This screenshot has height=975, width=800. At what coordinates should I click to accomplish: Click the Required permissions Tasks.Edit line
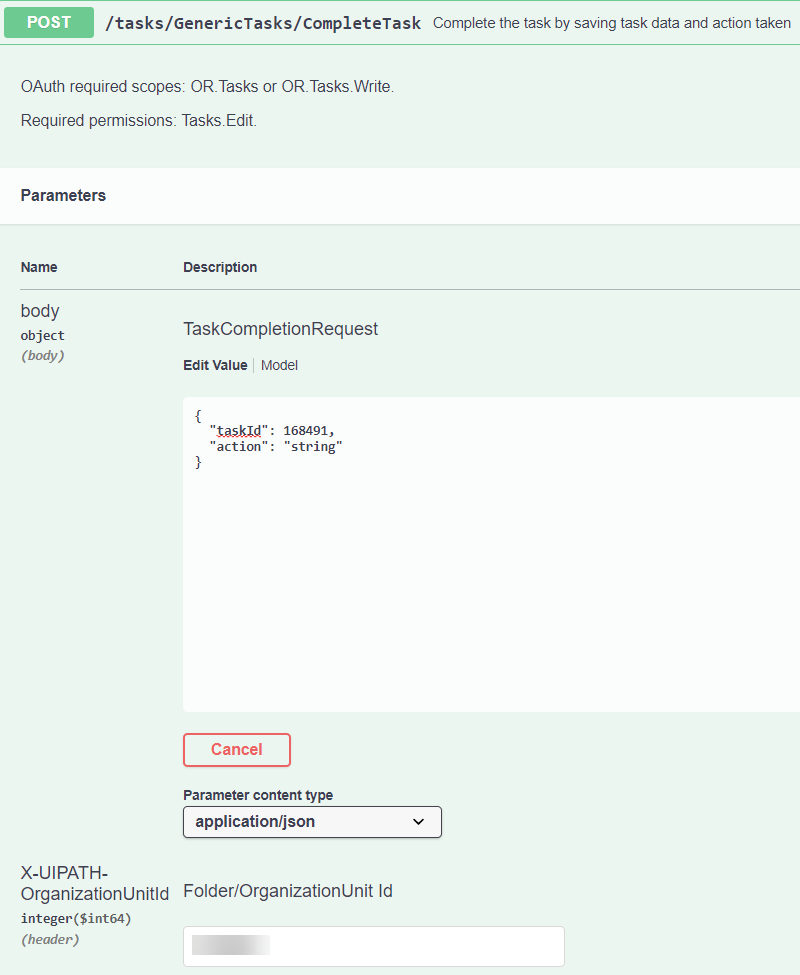(x=139, y=121)
